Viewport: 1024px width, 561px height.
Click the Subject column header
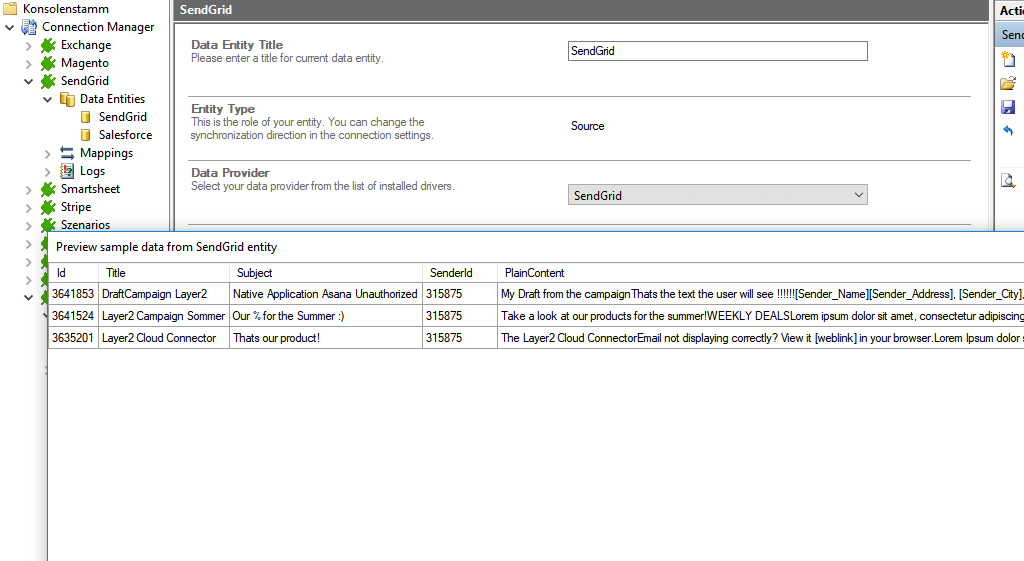point(254,273)
